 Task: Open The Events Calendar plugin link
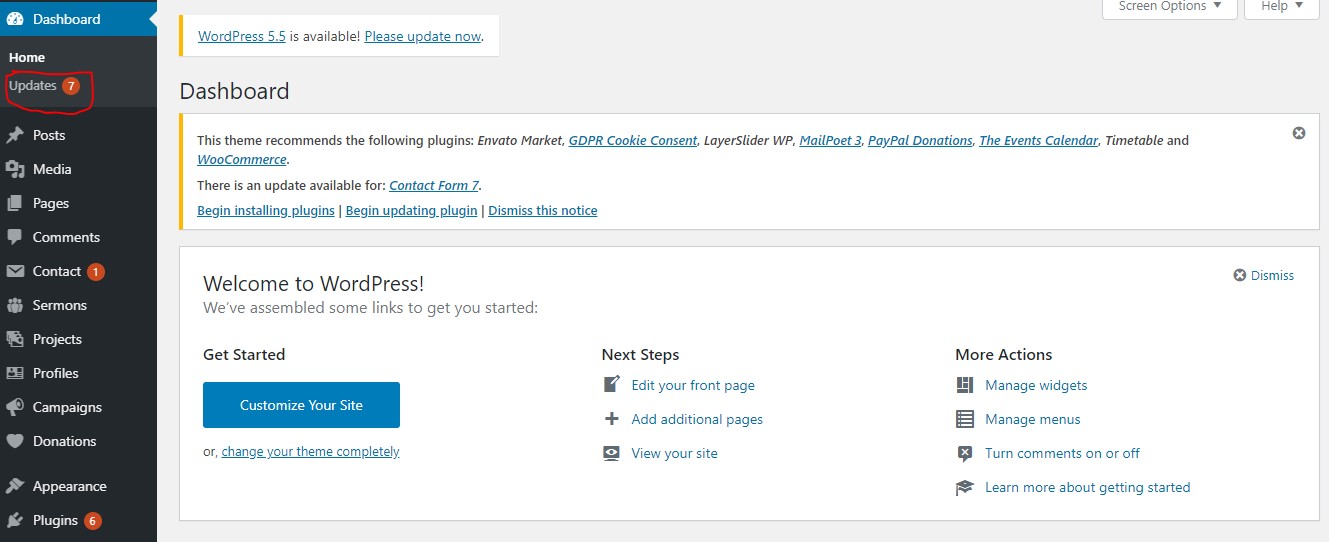tap(1039, 140)
